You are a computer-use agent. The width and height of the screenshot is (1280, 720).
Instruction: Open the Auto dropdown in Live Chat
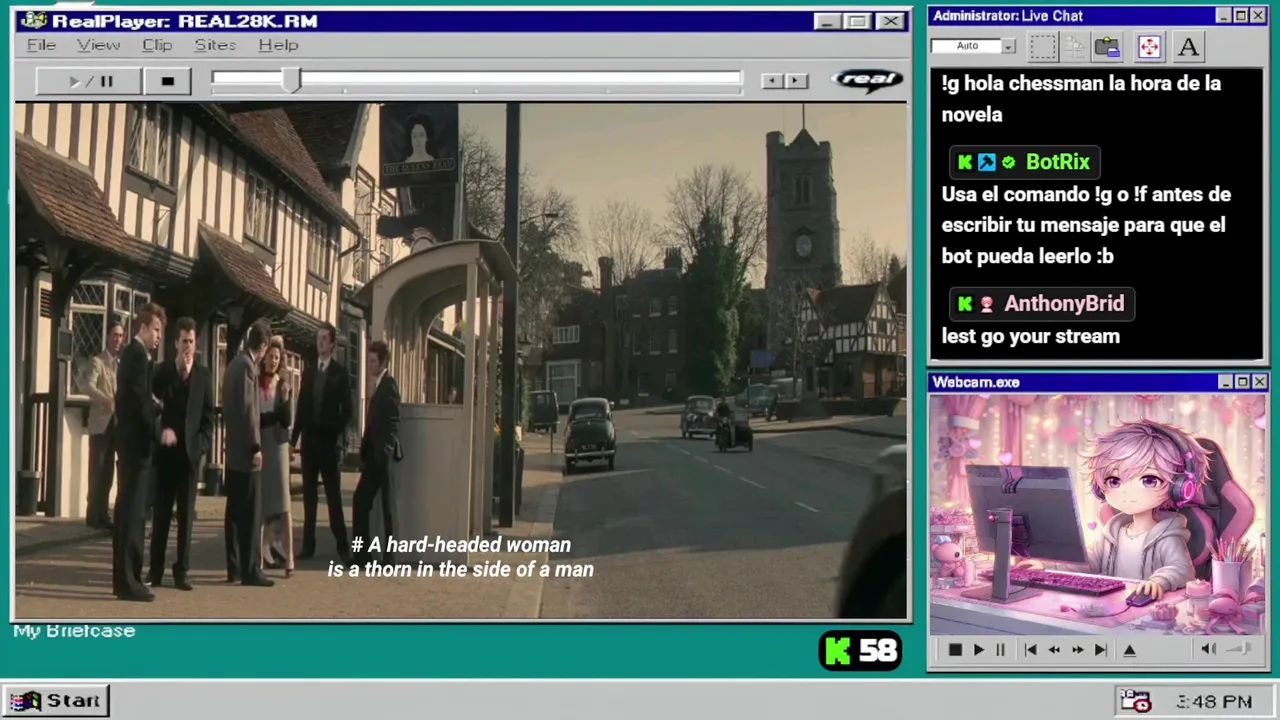1009,46
